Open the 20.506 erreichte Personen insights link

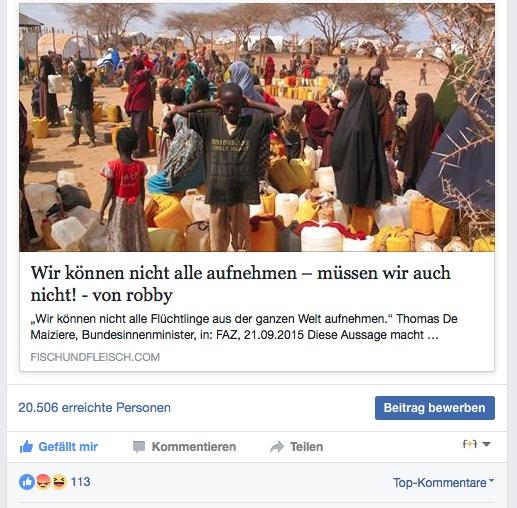tap(94, 408)
